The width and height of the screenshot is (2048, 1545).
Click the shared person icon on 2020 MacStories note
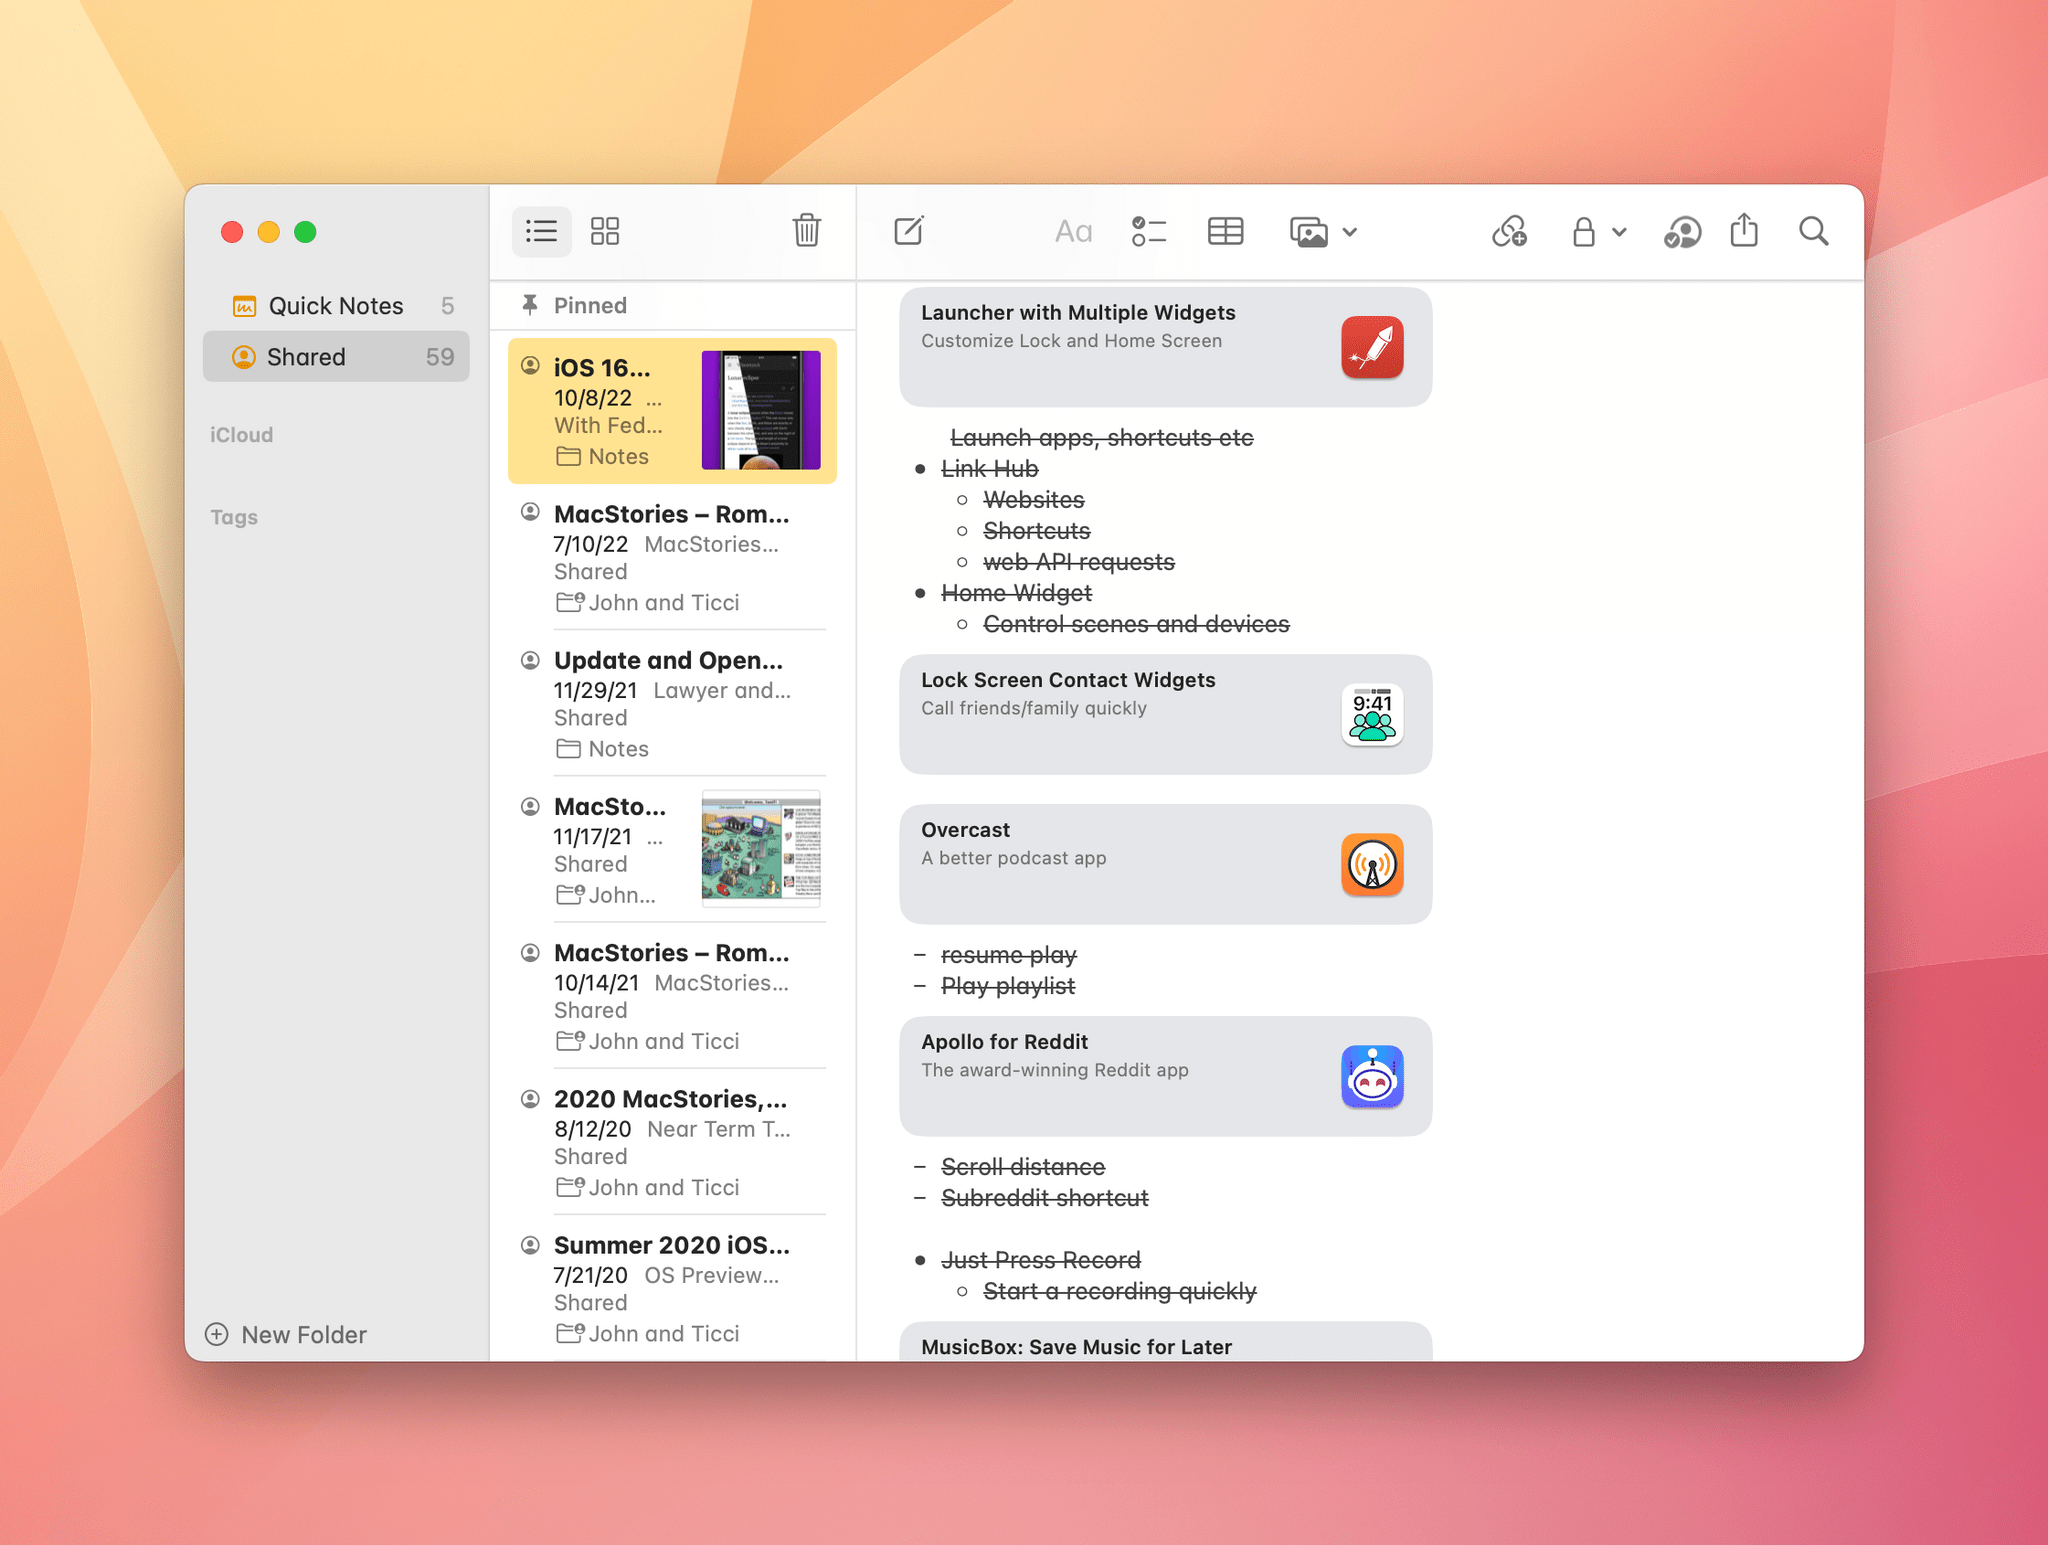(531, 1099)
